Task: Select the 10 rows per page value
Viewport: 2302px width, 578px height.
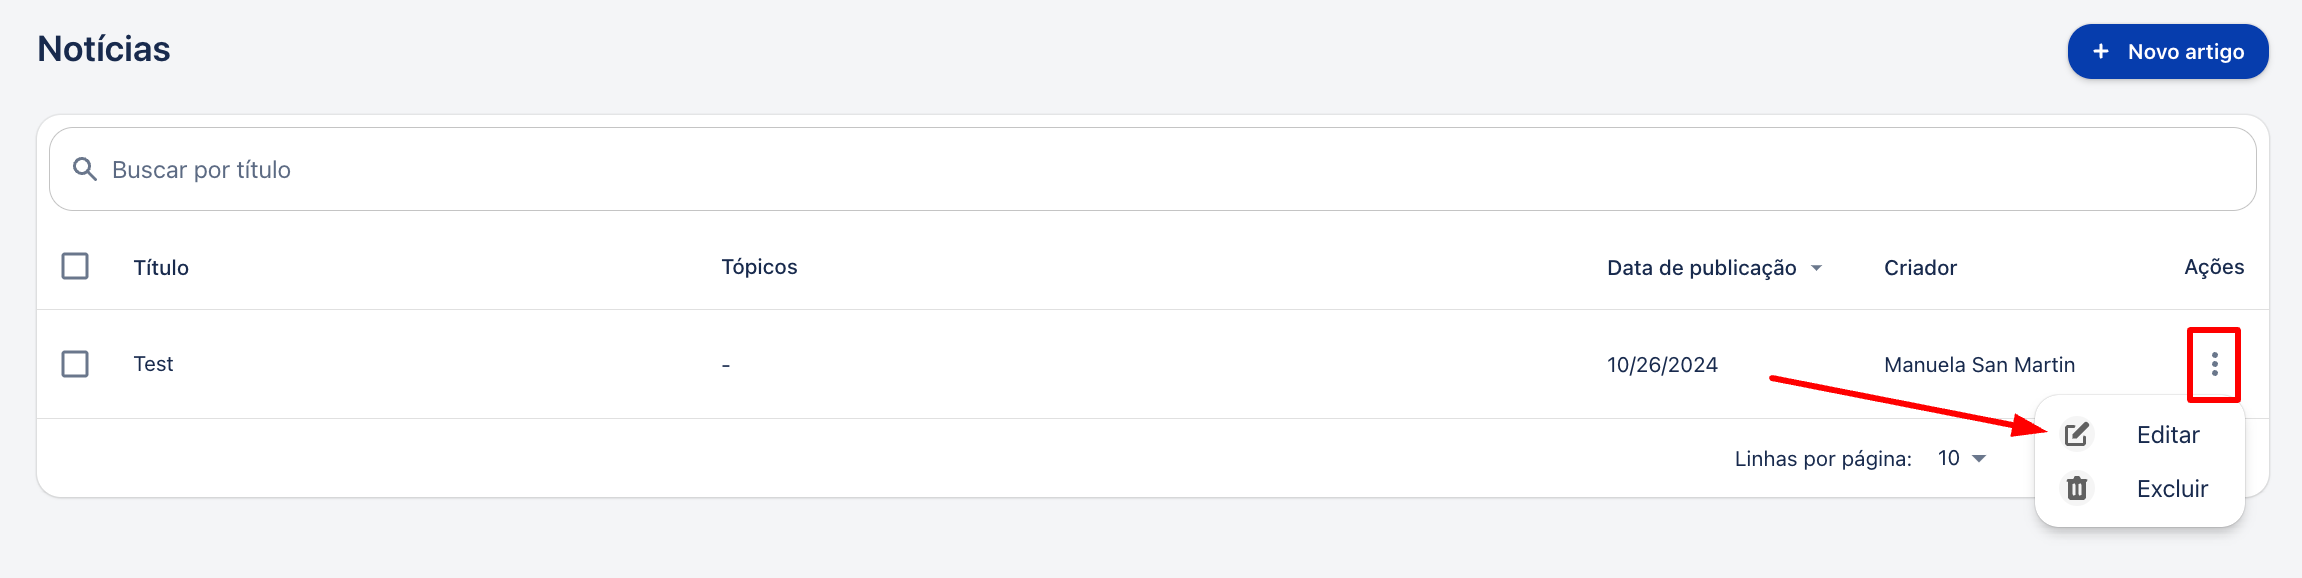Action: [x=1948, y=458]
